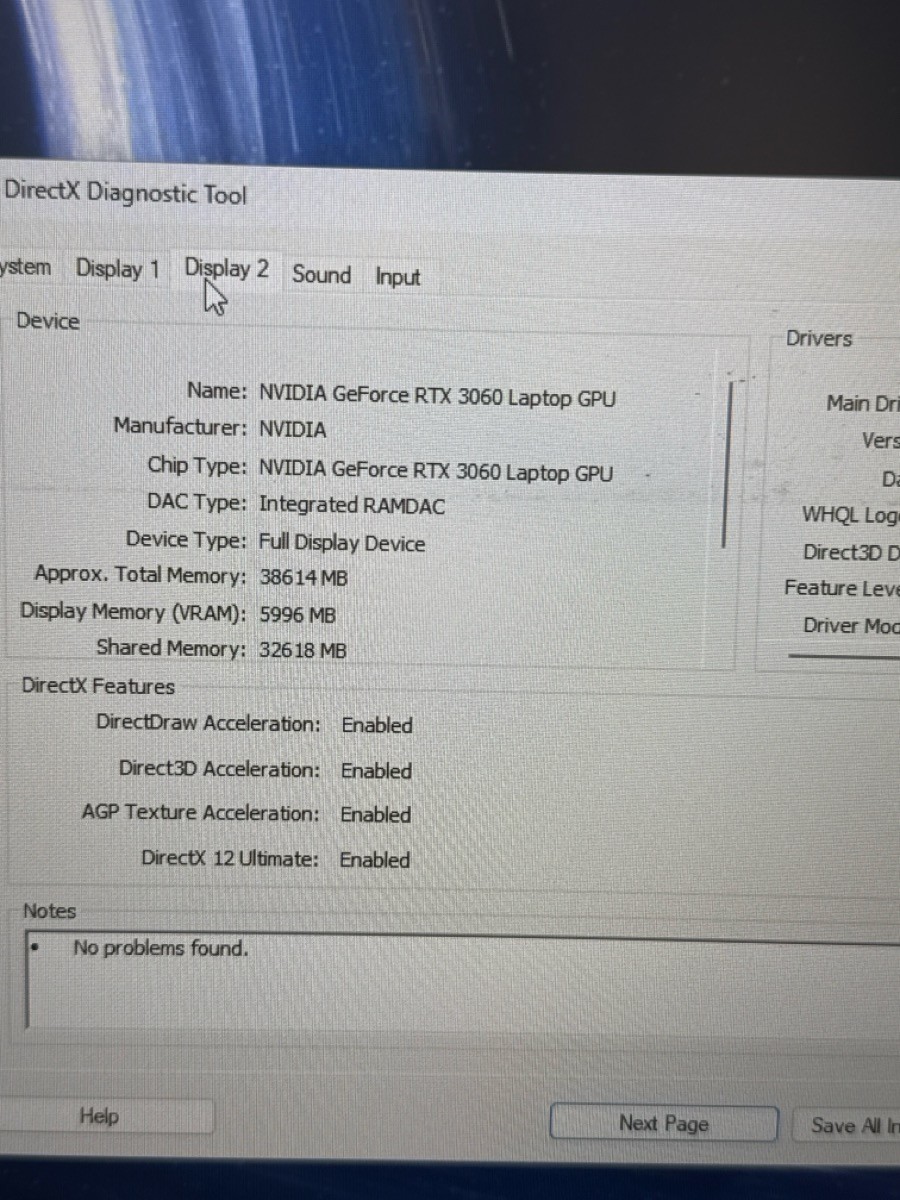
Task: Switch to the System tab
Action: (x=25, y=268)
